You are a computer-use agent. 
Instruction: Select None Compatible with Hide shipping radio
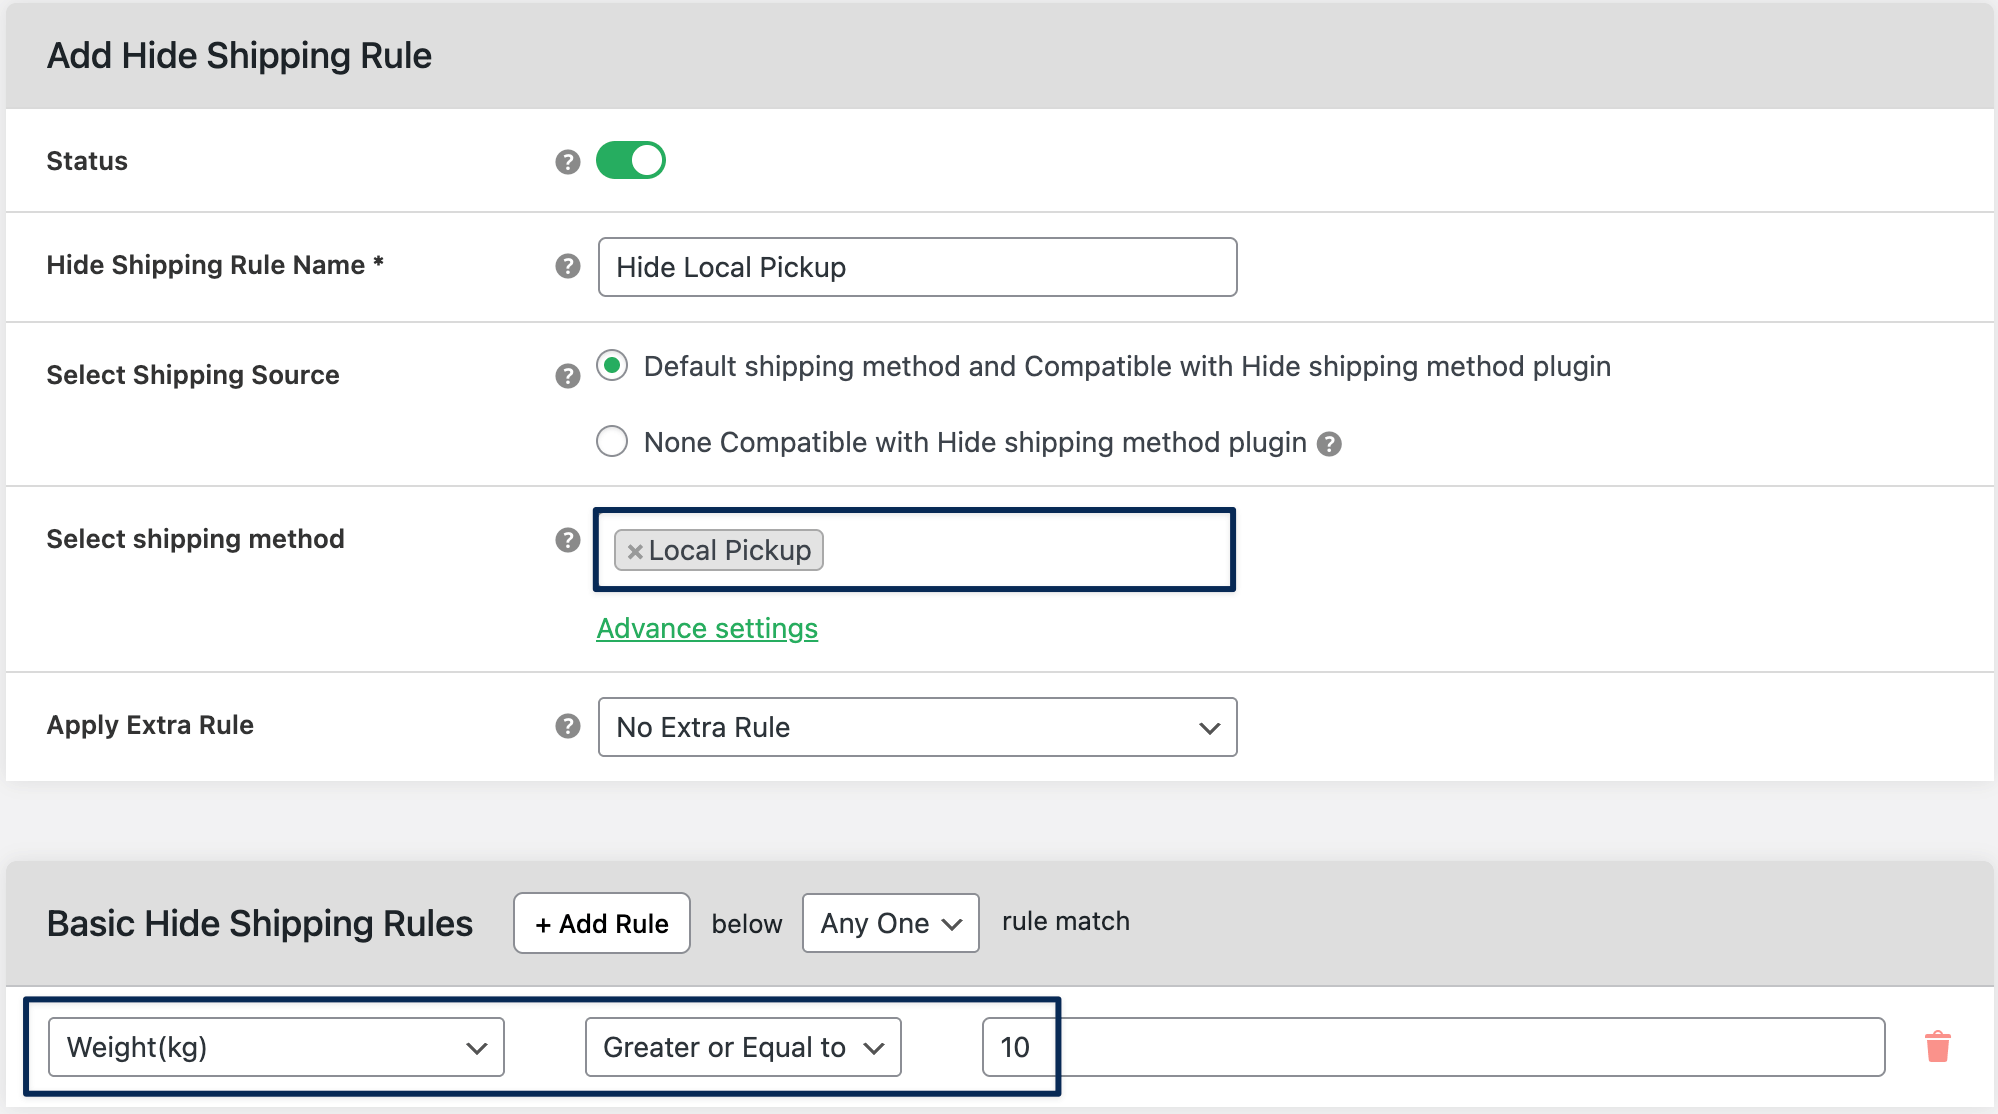pos(612,441)
